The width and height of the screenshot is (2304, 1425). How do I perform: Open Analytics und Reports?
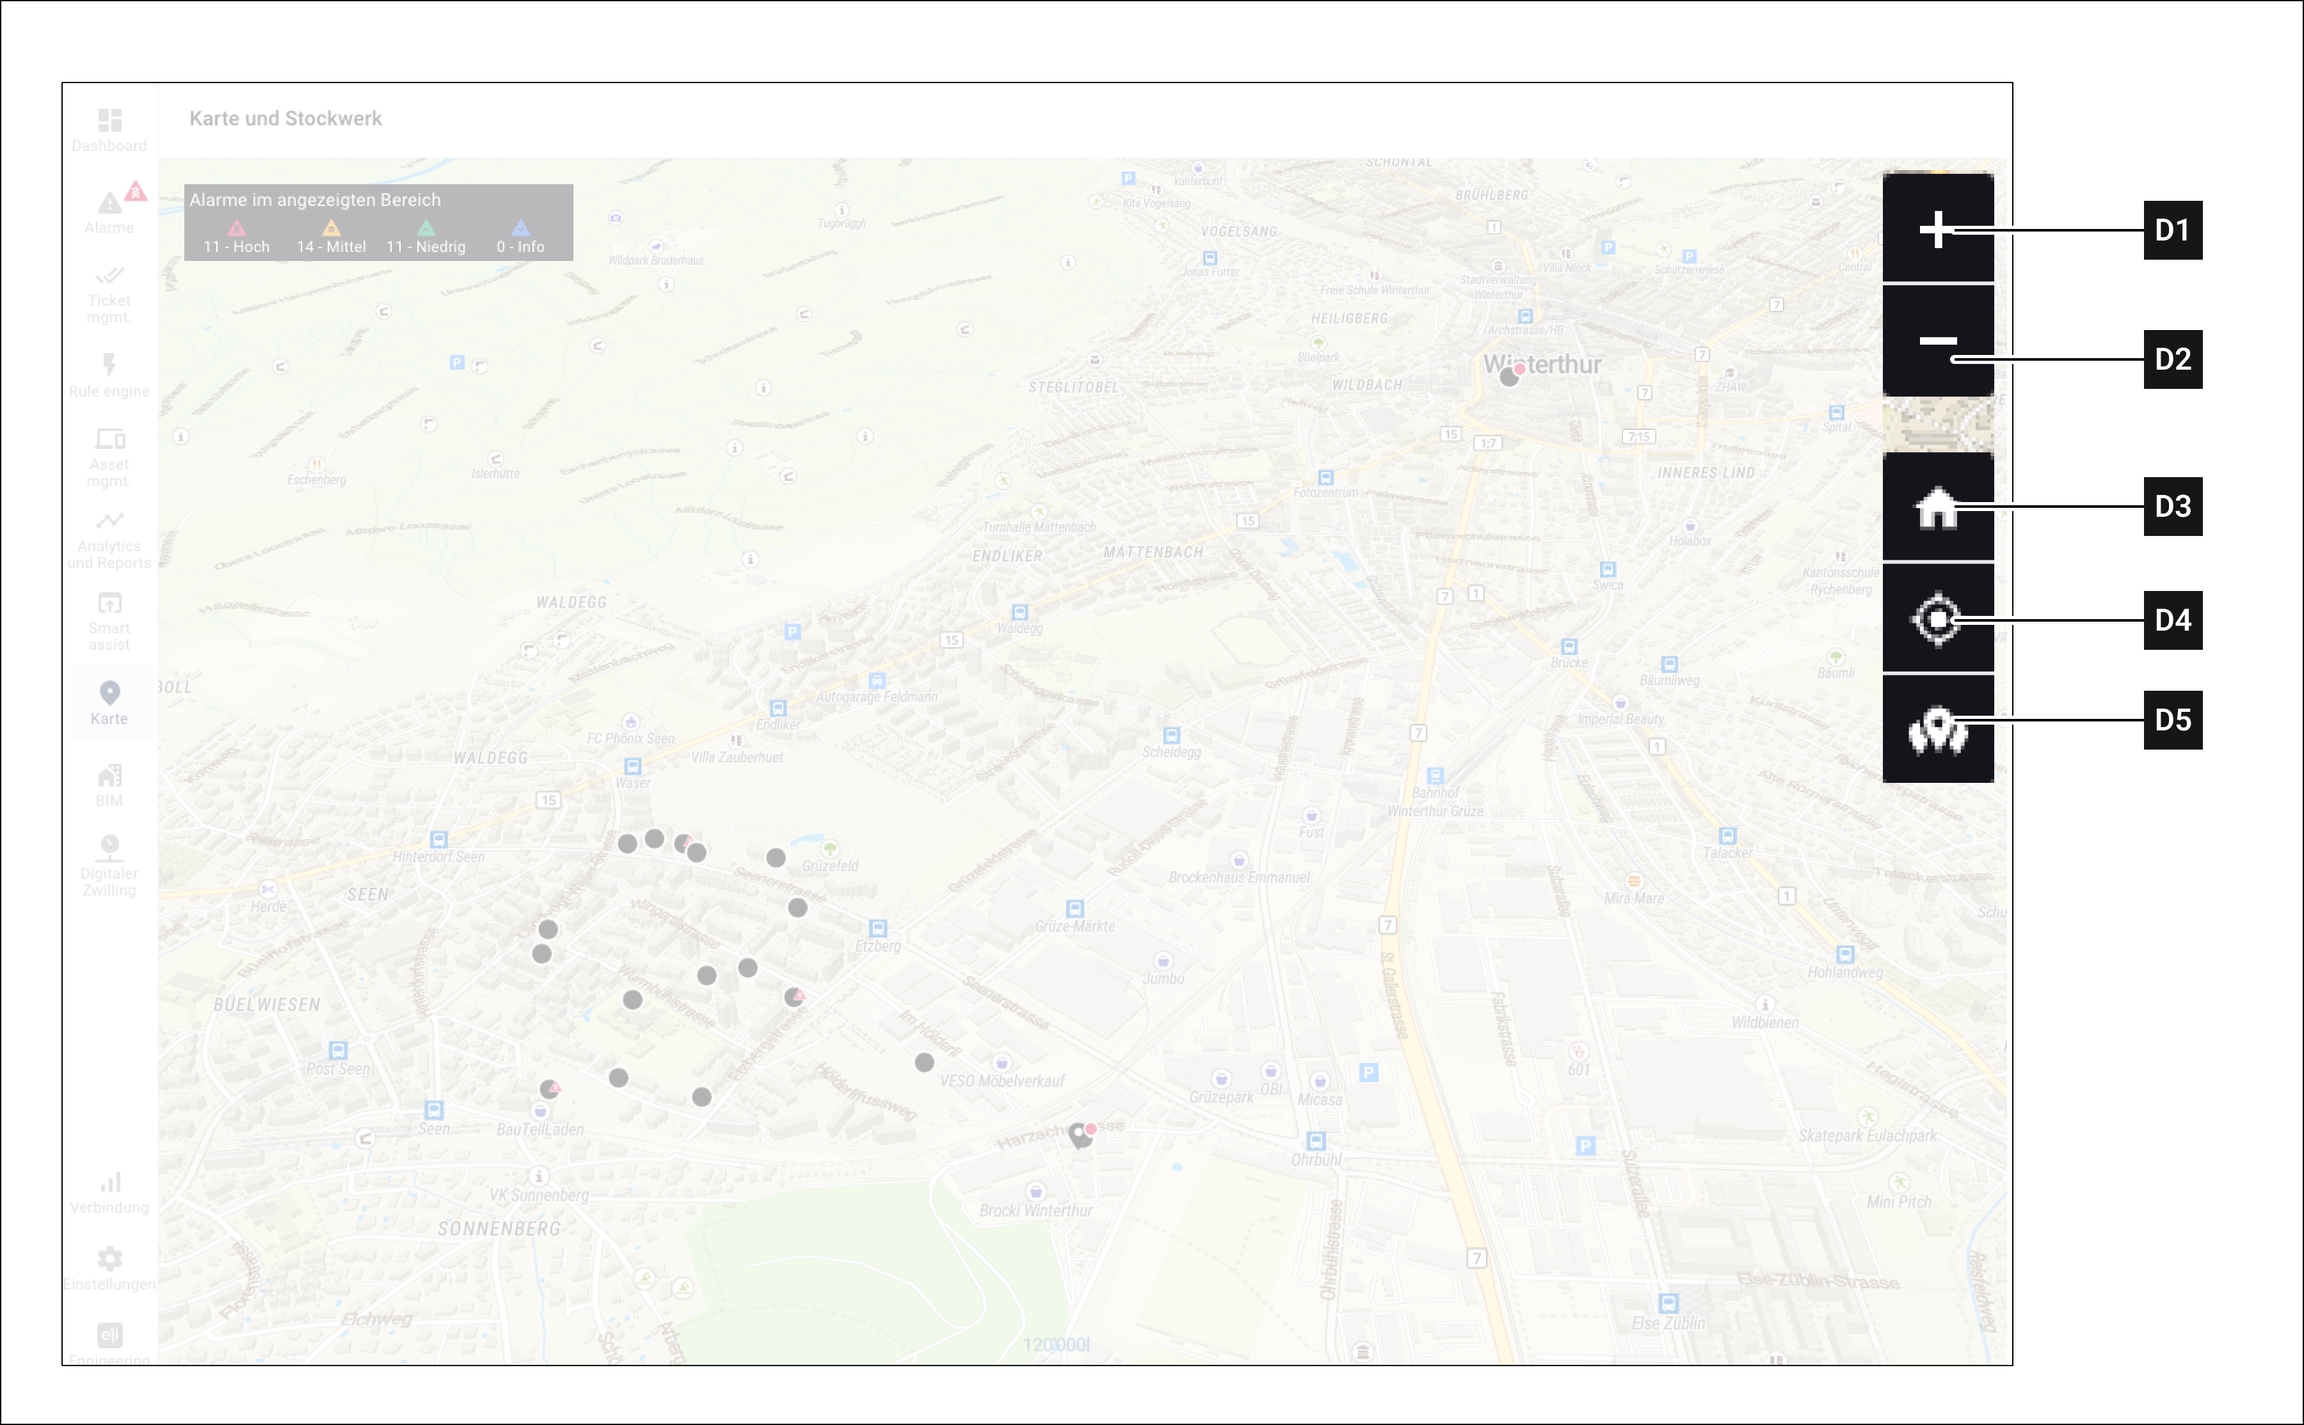pos(109,540)
